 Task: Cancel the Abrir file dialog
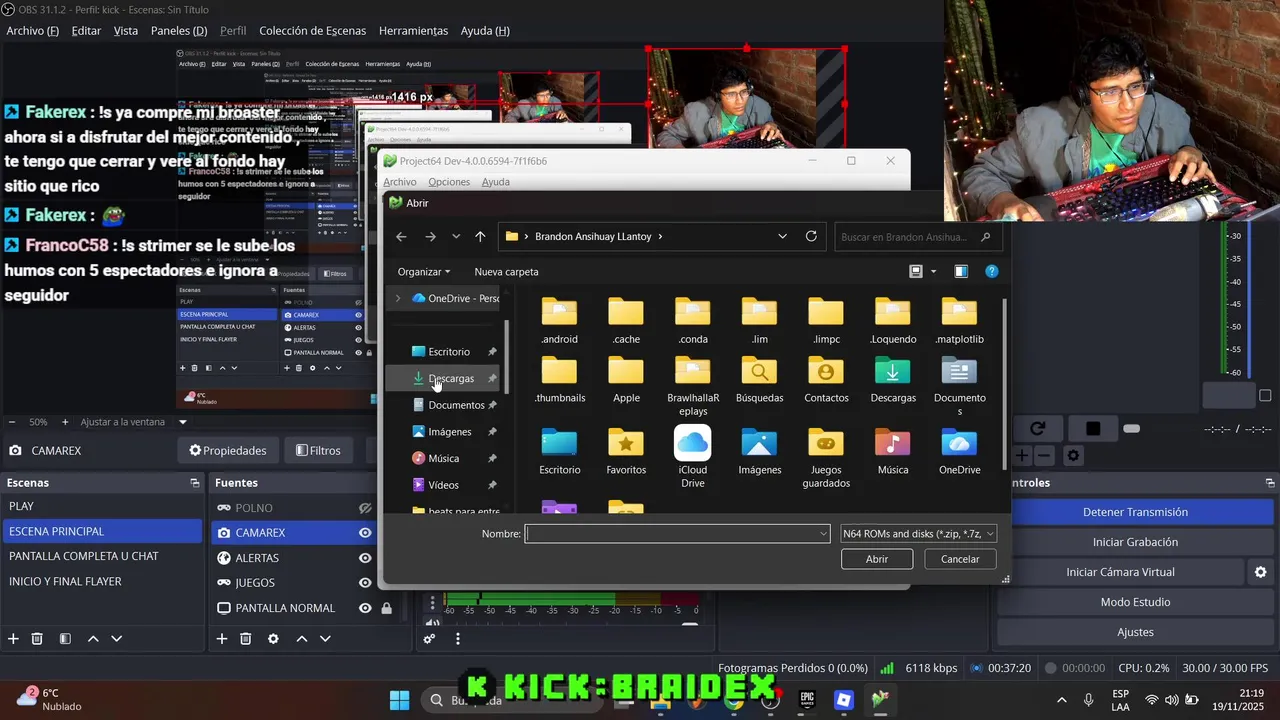coord(960,559)
